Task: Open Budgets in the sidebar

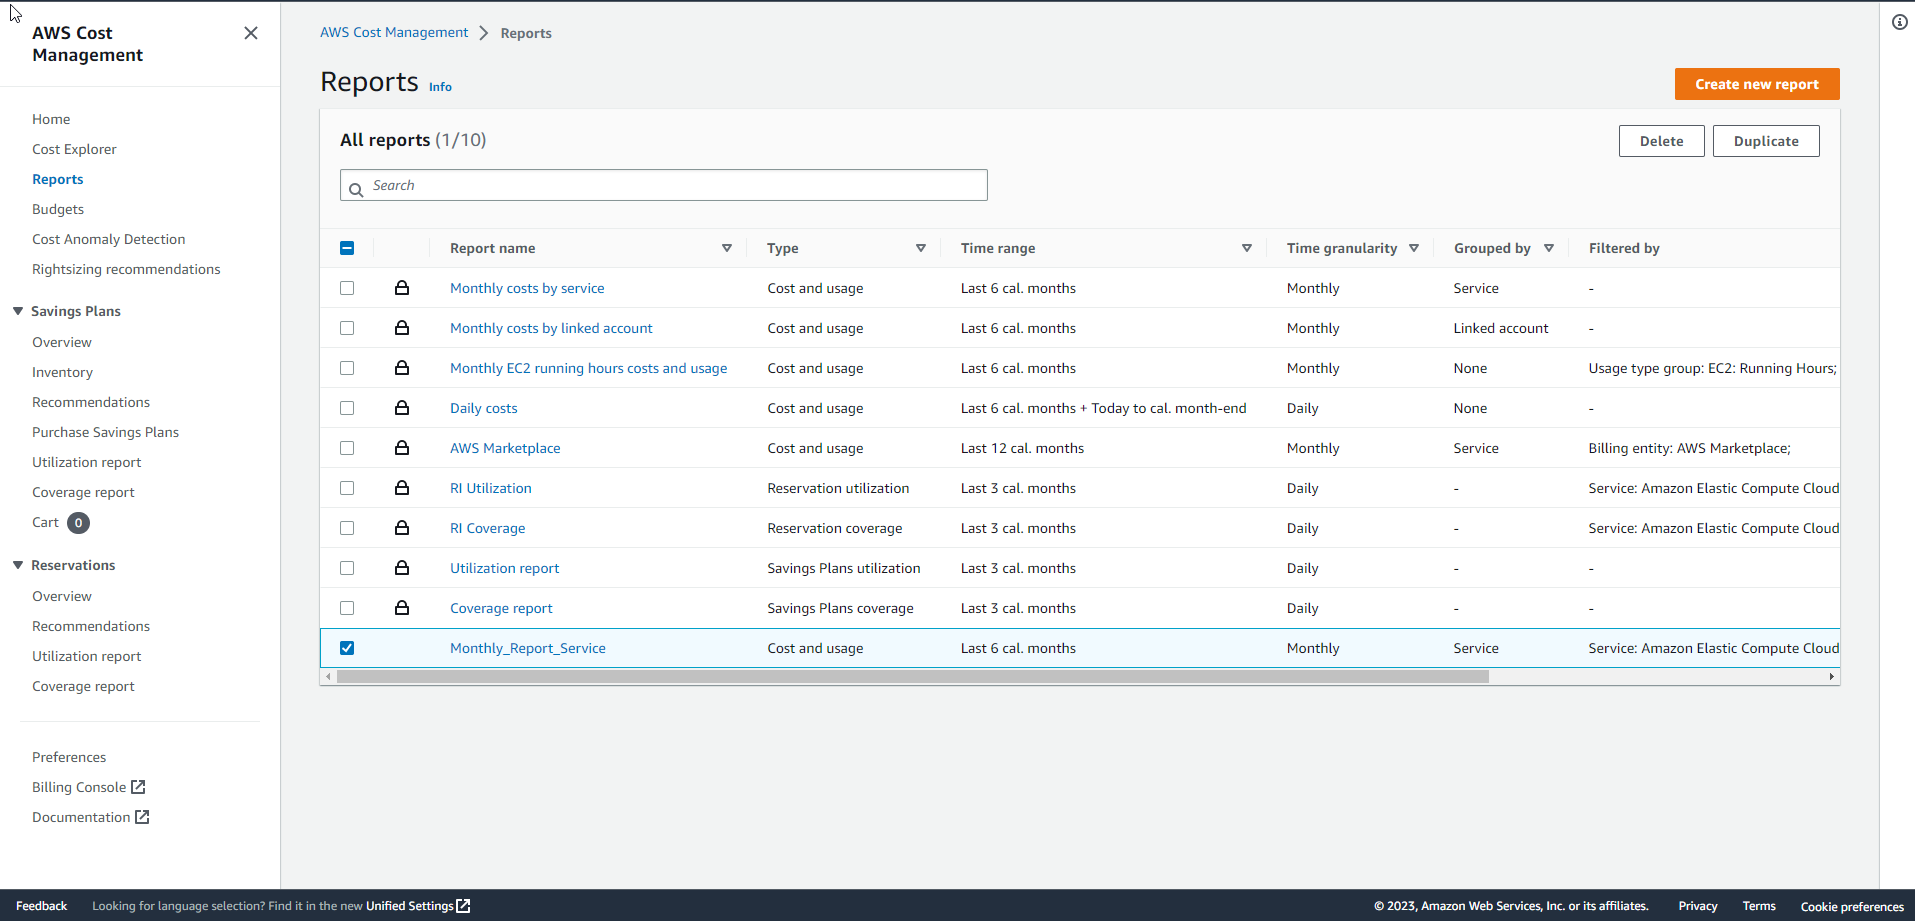Action: click(x=58, y=209)
